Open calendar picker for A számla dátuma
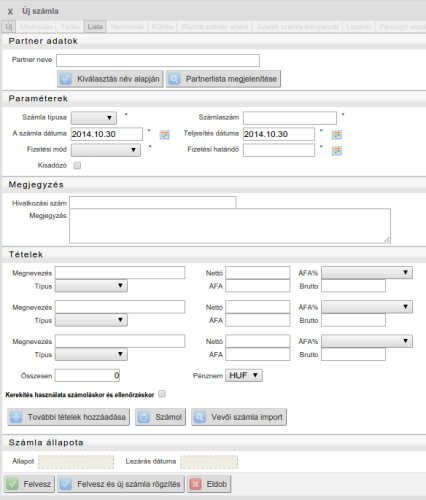The height and width of the screenshot is (500, 426). click(164, 135)
